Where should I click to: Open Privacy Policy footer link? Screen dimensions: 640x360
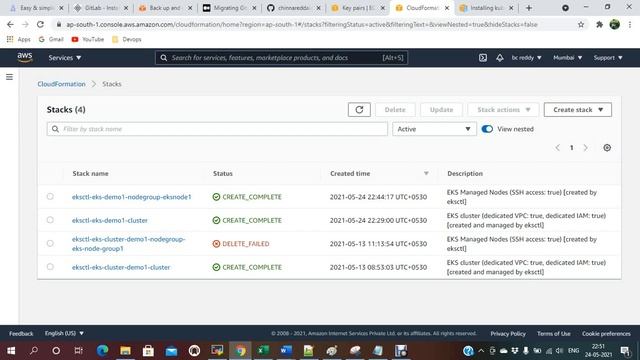coord(508,333)
